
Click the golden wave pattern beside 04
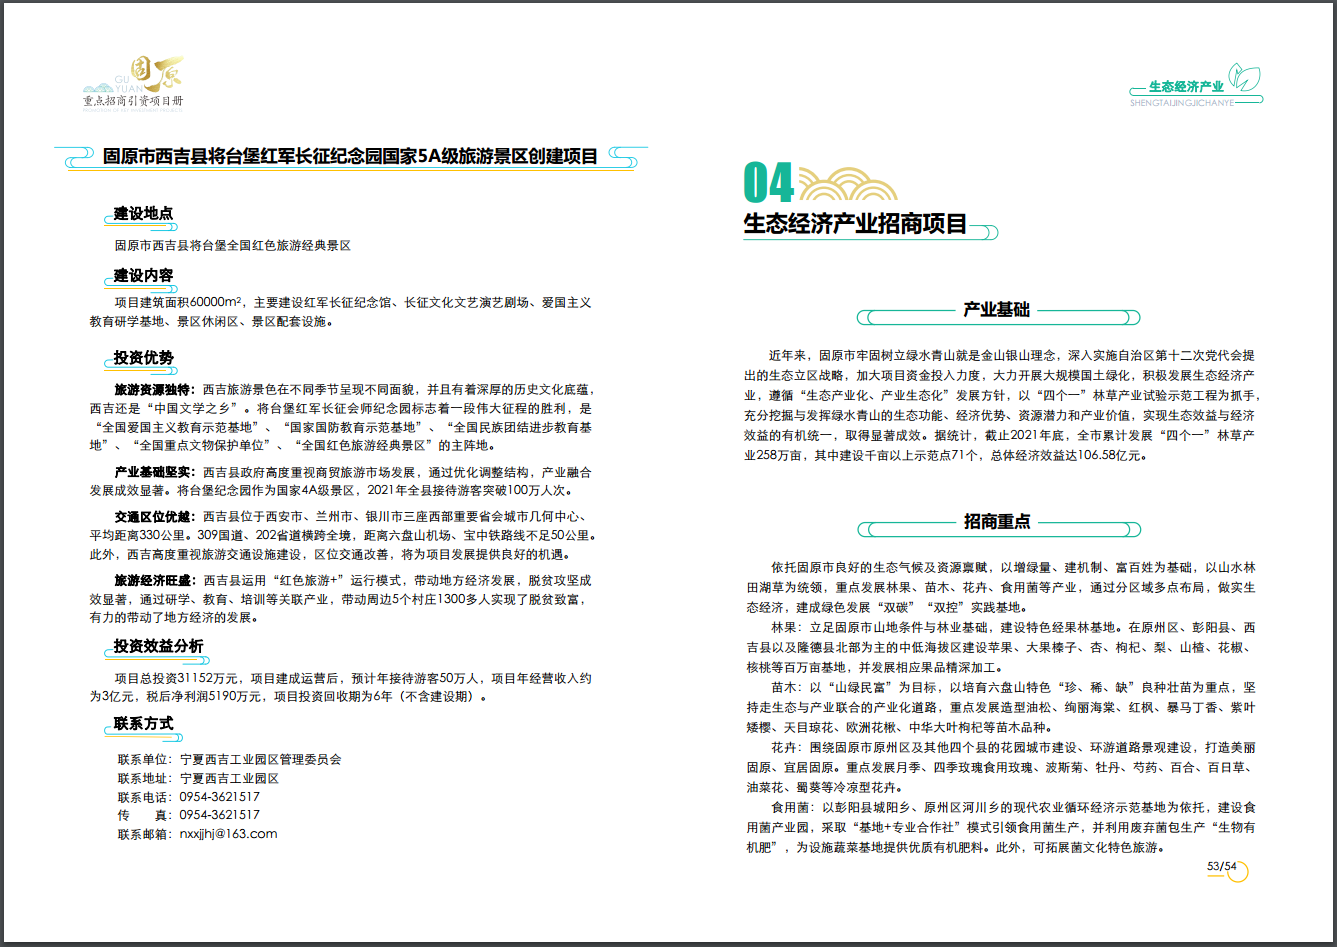[x=849, y=184]
